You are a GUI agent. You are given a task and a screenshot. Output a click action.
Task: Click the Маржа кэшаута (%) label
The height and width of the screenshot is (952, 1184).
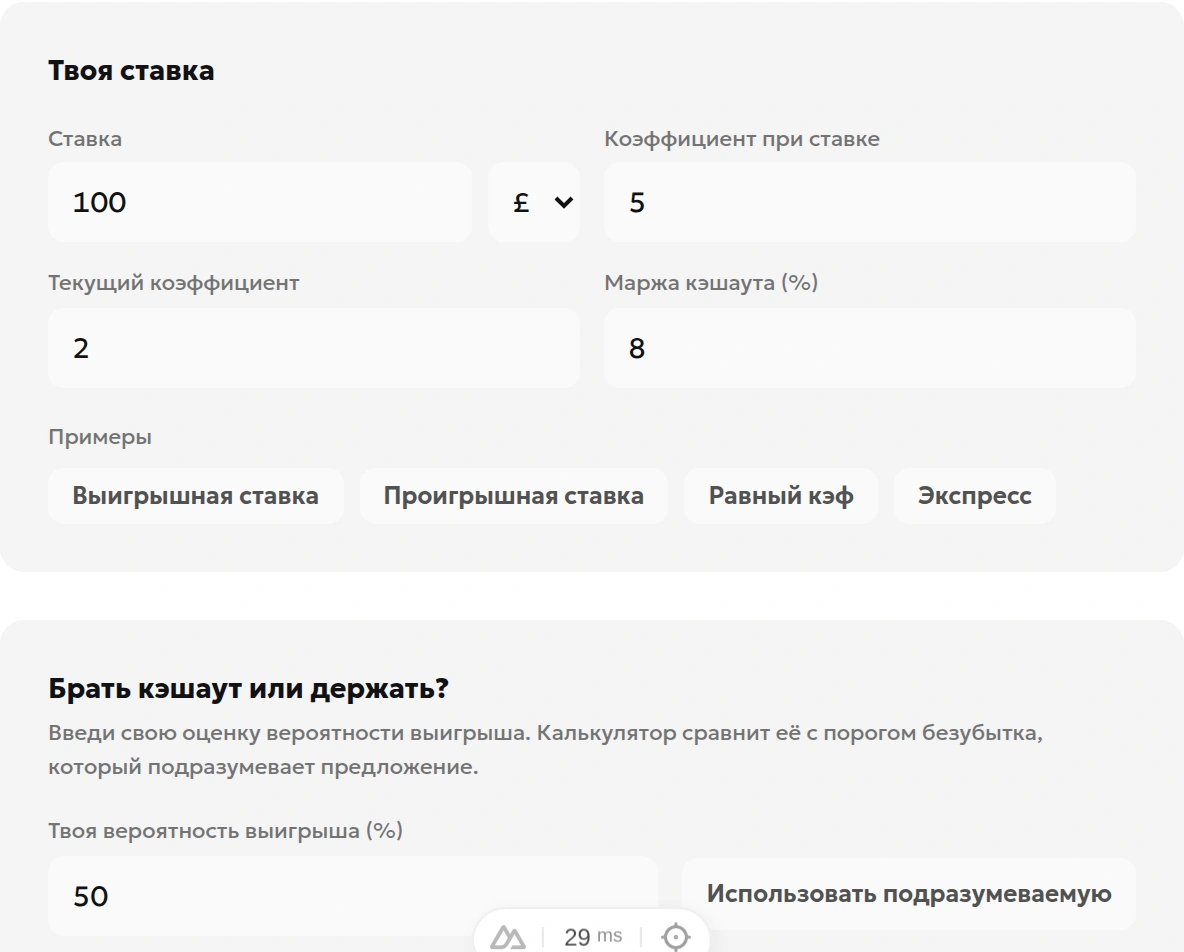pos(711,283)
